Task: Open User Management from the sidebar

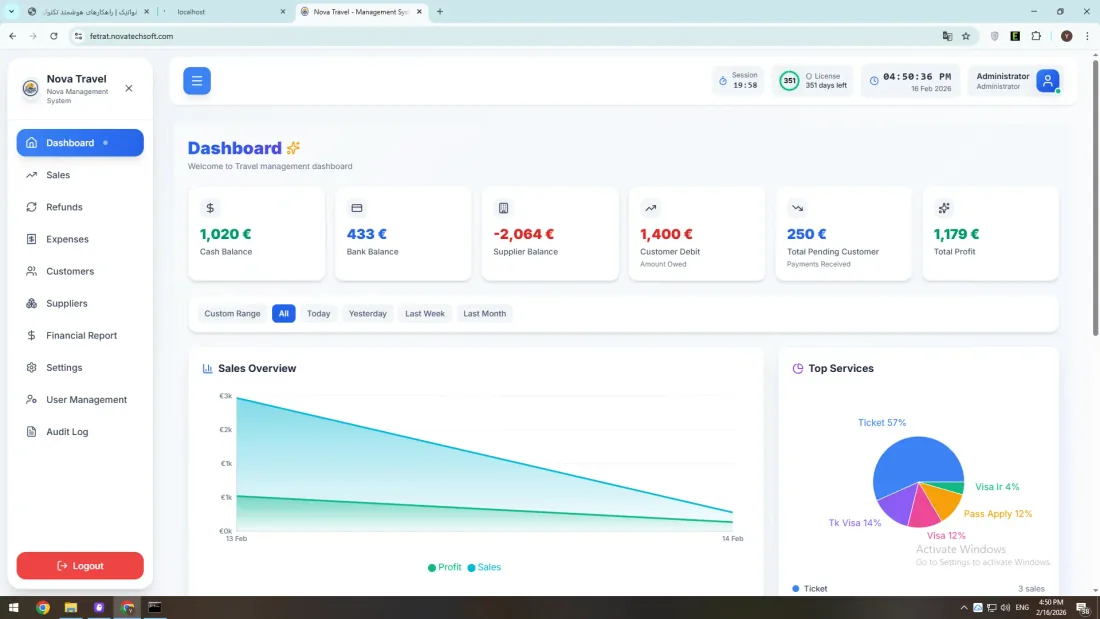Action: [x=86, y=399]
